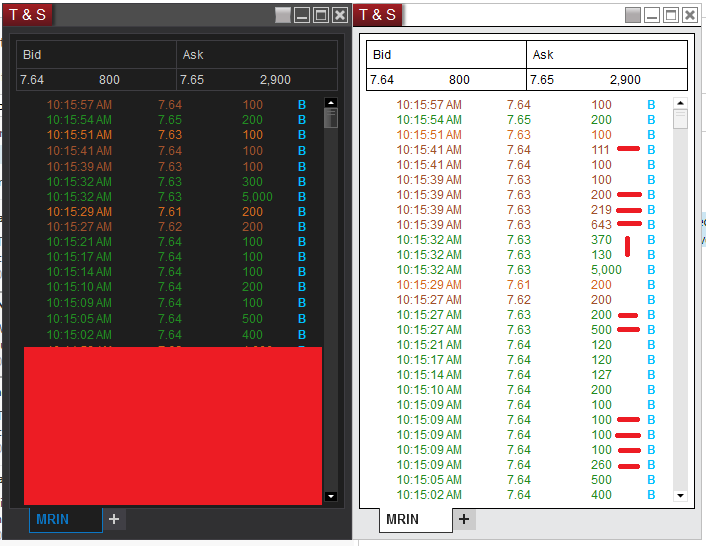
Task: Click the 7.64 bid price in the dark window
Action: (x=32, y=80)
